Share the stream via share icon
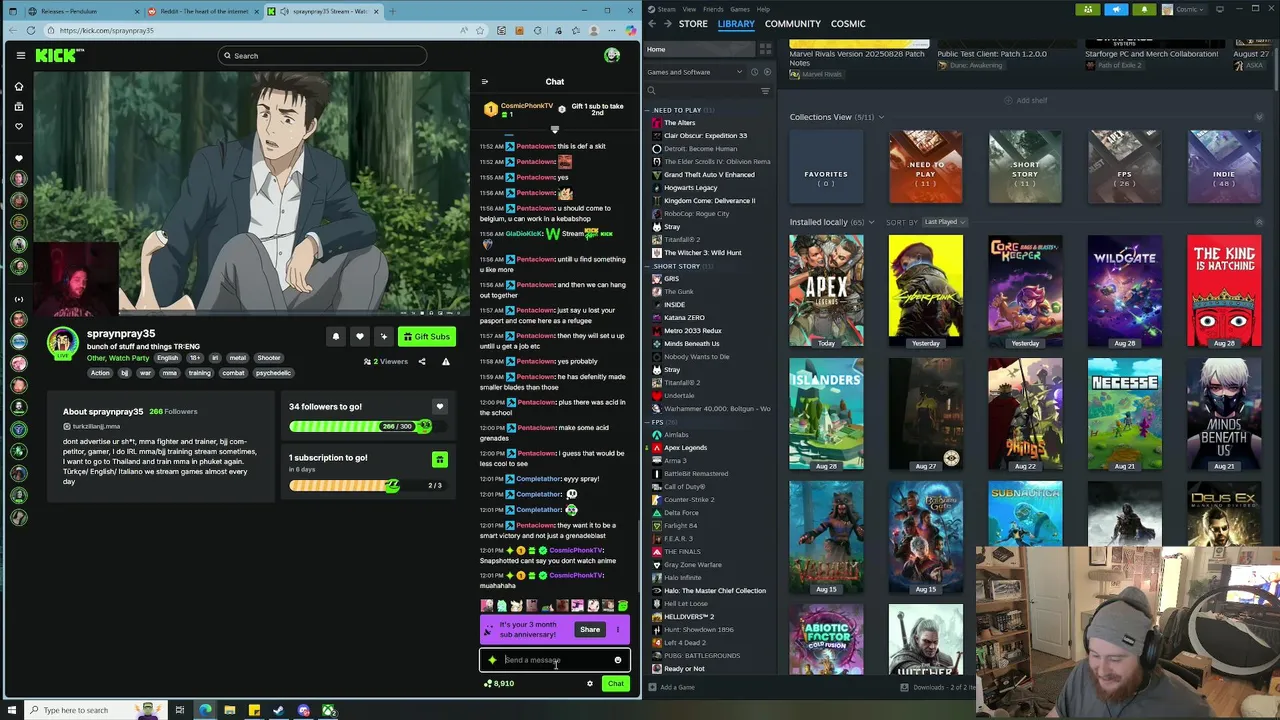 422,362
